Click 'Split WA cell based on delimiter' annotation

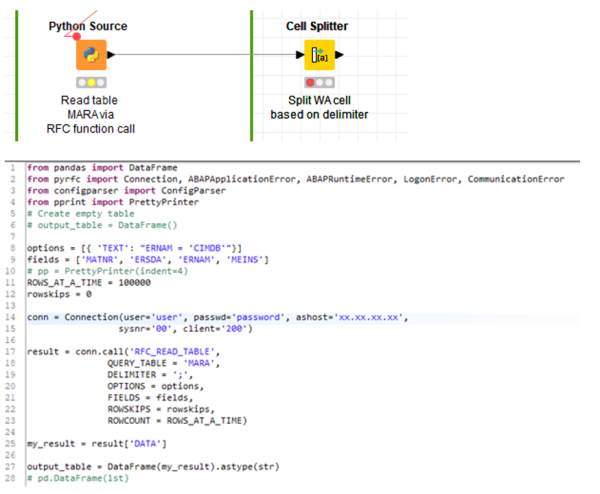tap(319, 107)
